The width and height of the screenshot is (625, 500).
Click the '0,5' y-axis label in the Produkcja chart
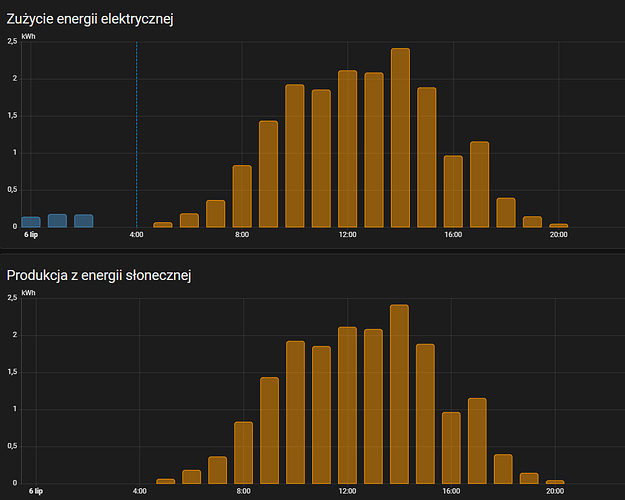click(x=12, y=446)
